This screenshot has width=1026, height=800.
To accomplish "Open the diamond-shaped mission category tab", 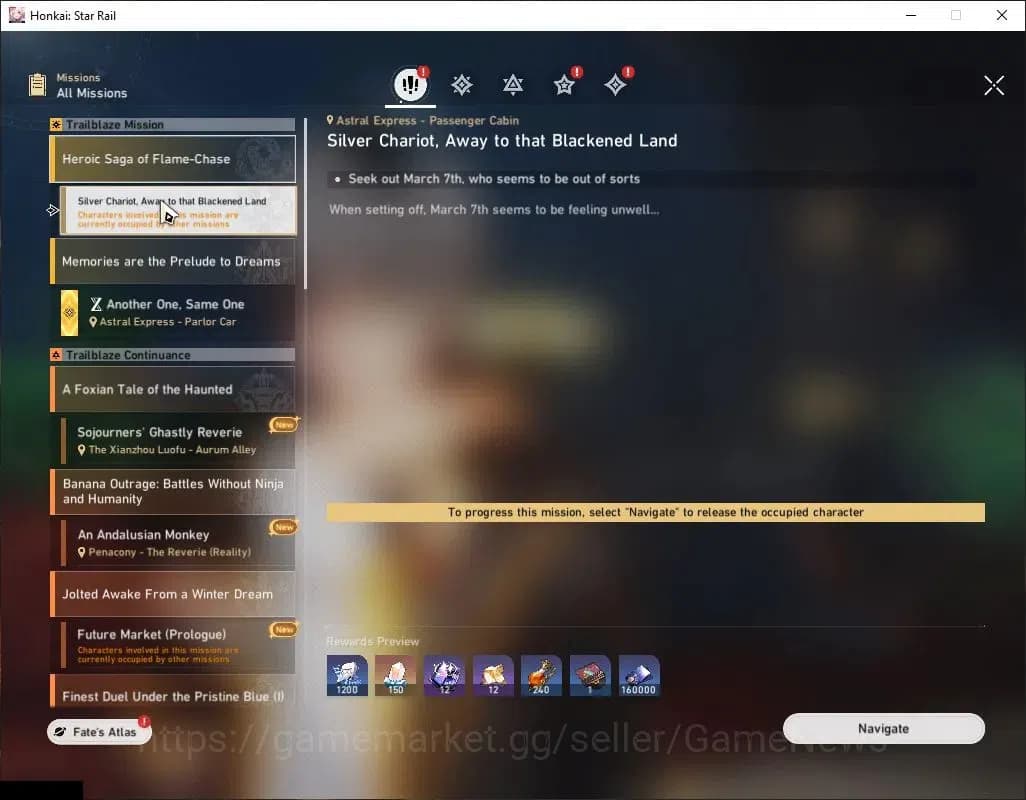I will point(615,85).
